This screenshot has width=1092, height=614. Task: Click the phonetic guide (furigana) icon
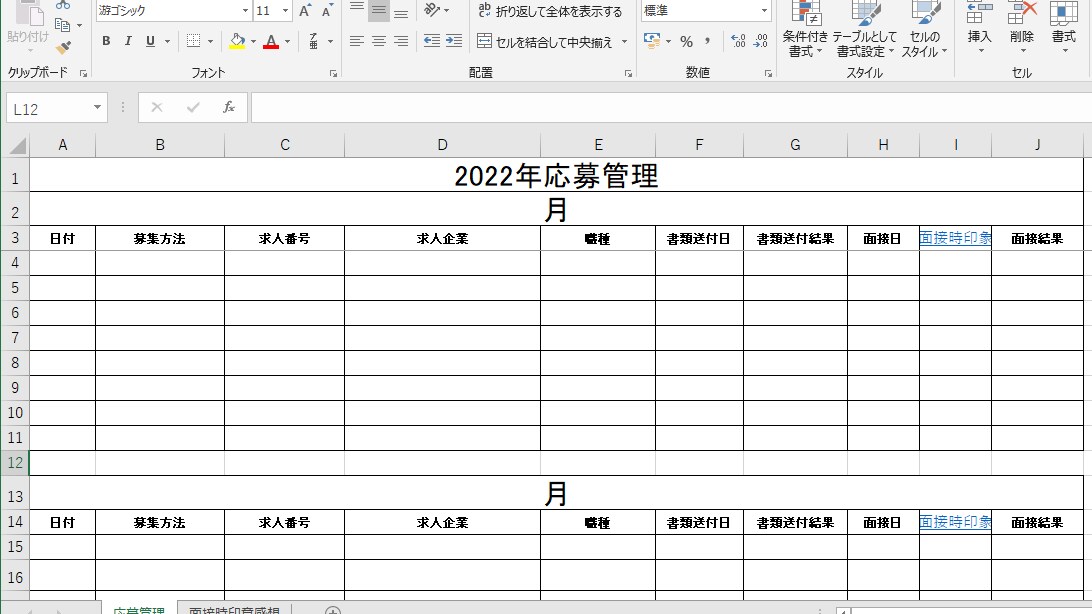point(314,41)
